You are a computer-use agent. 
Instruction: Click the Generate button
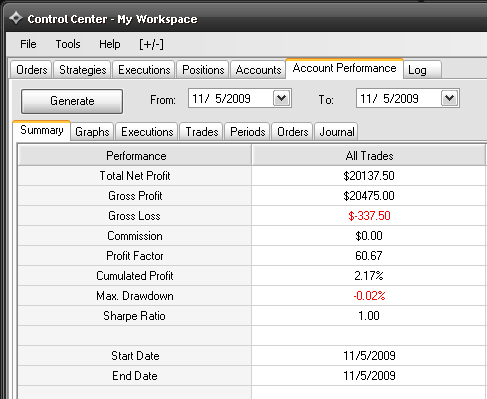72,101
